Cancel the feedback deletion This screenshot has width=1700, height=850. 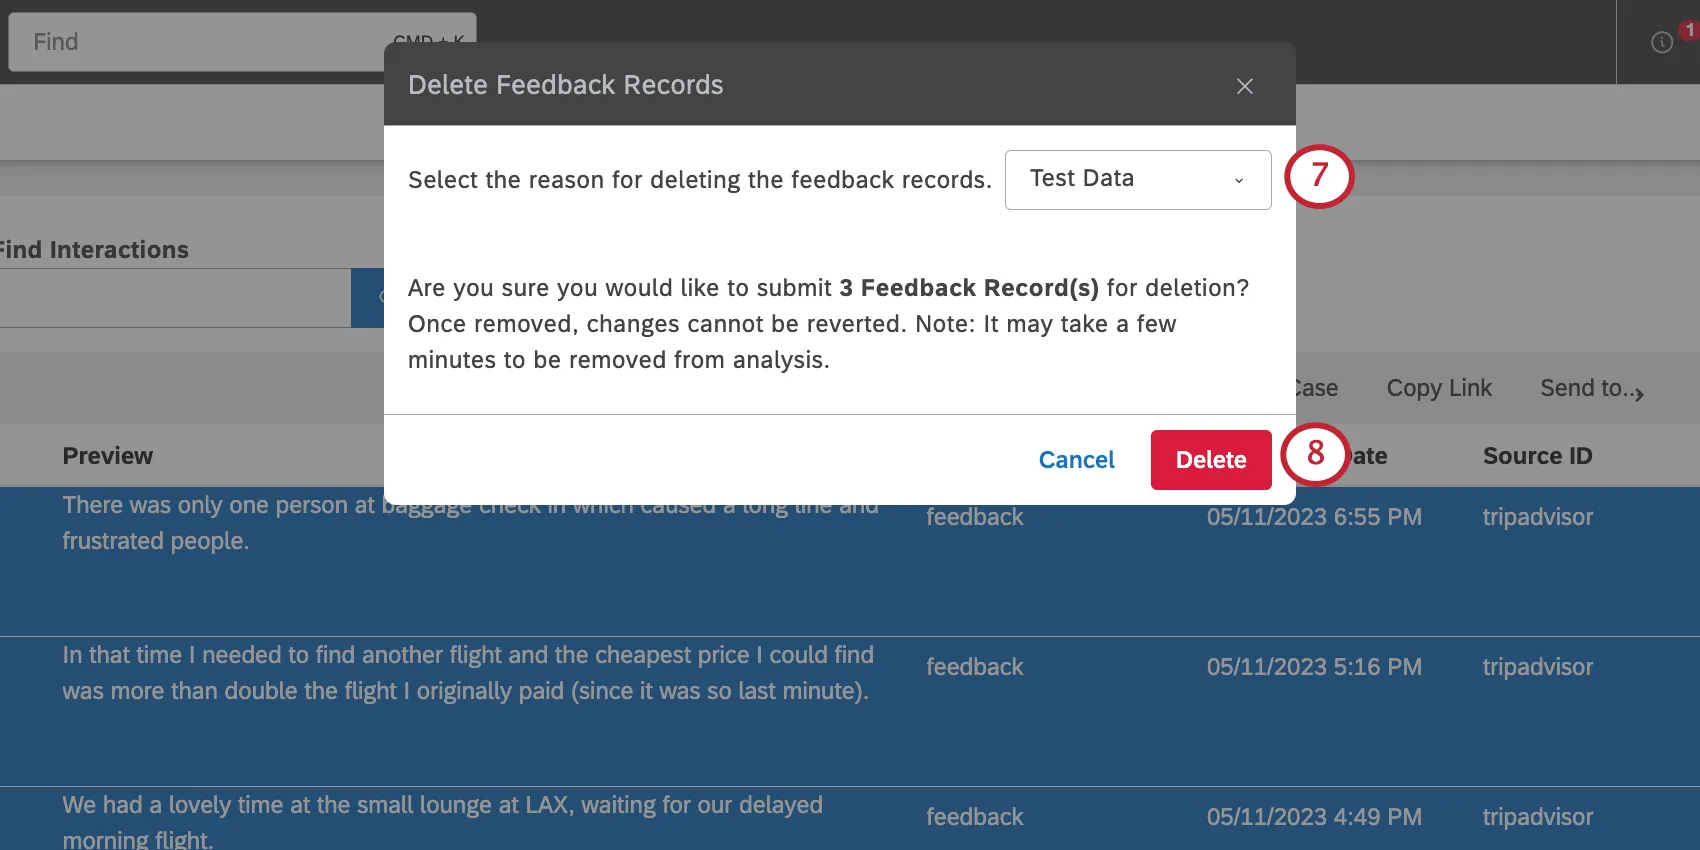tap(1076, 459)
